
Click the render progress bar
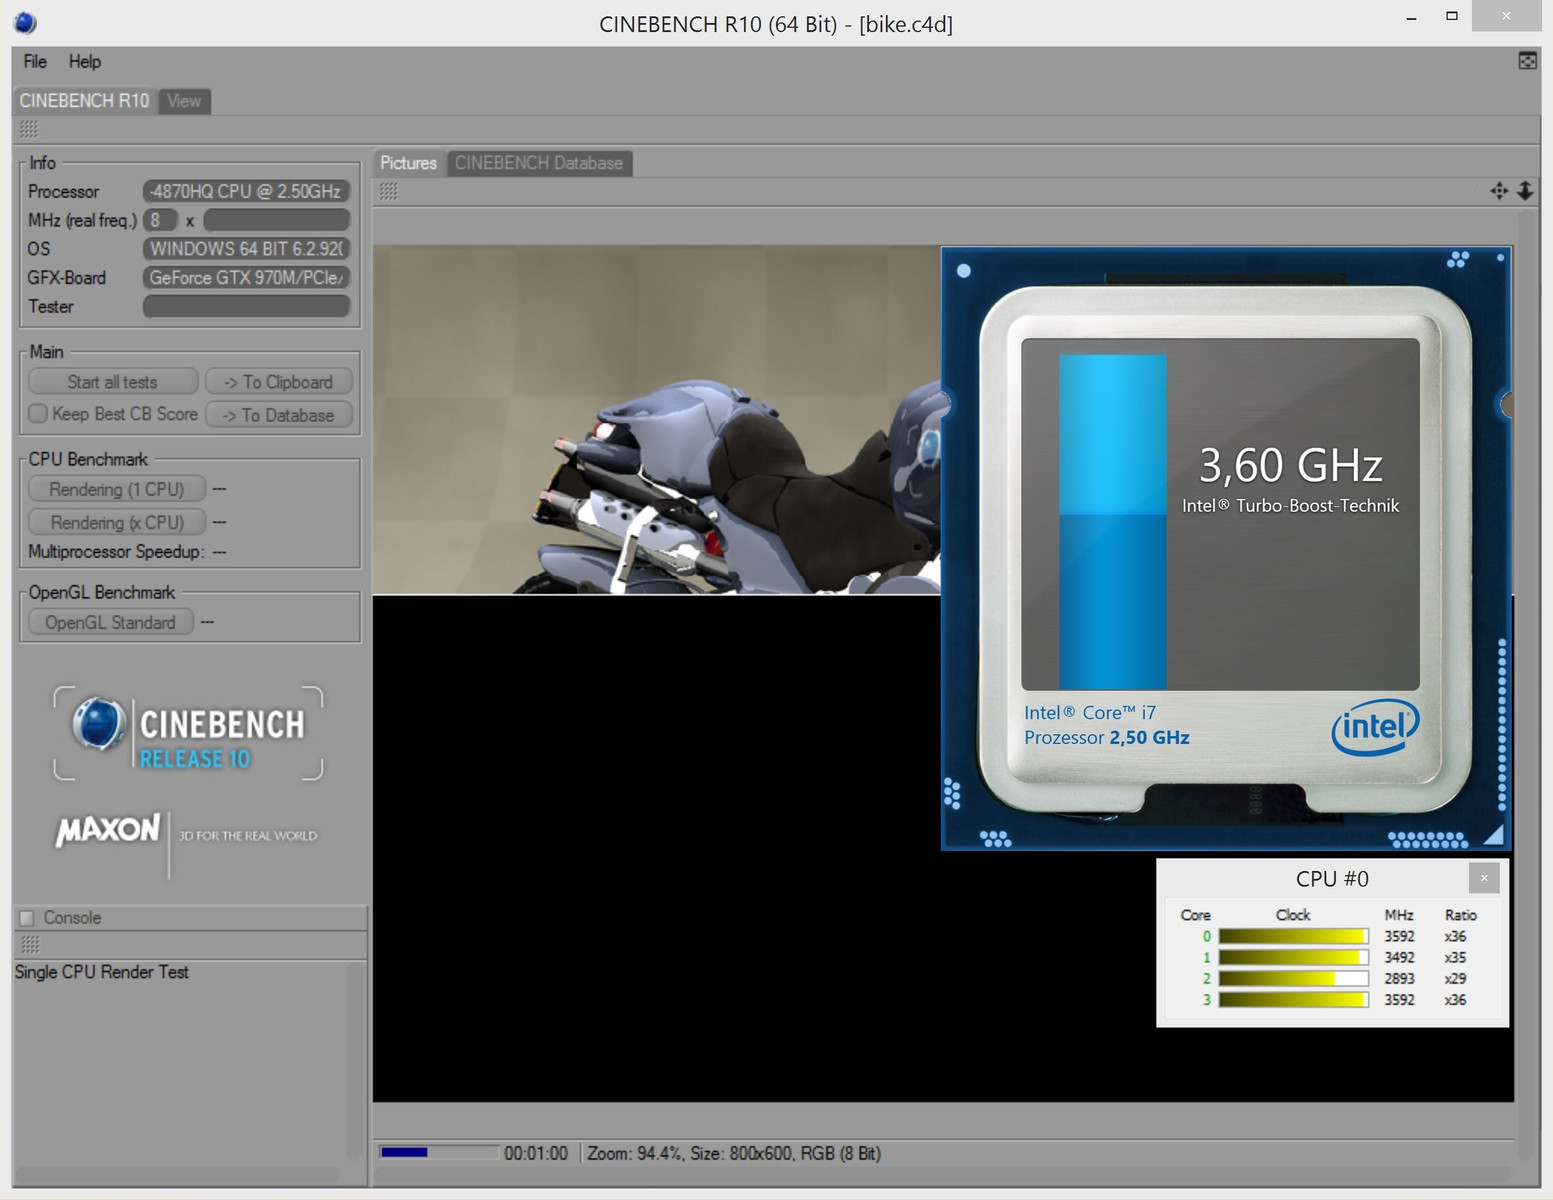click(x=439, y=1153)
